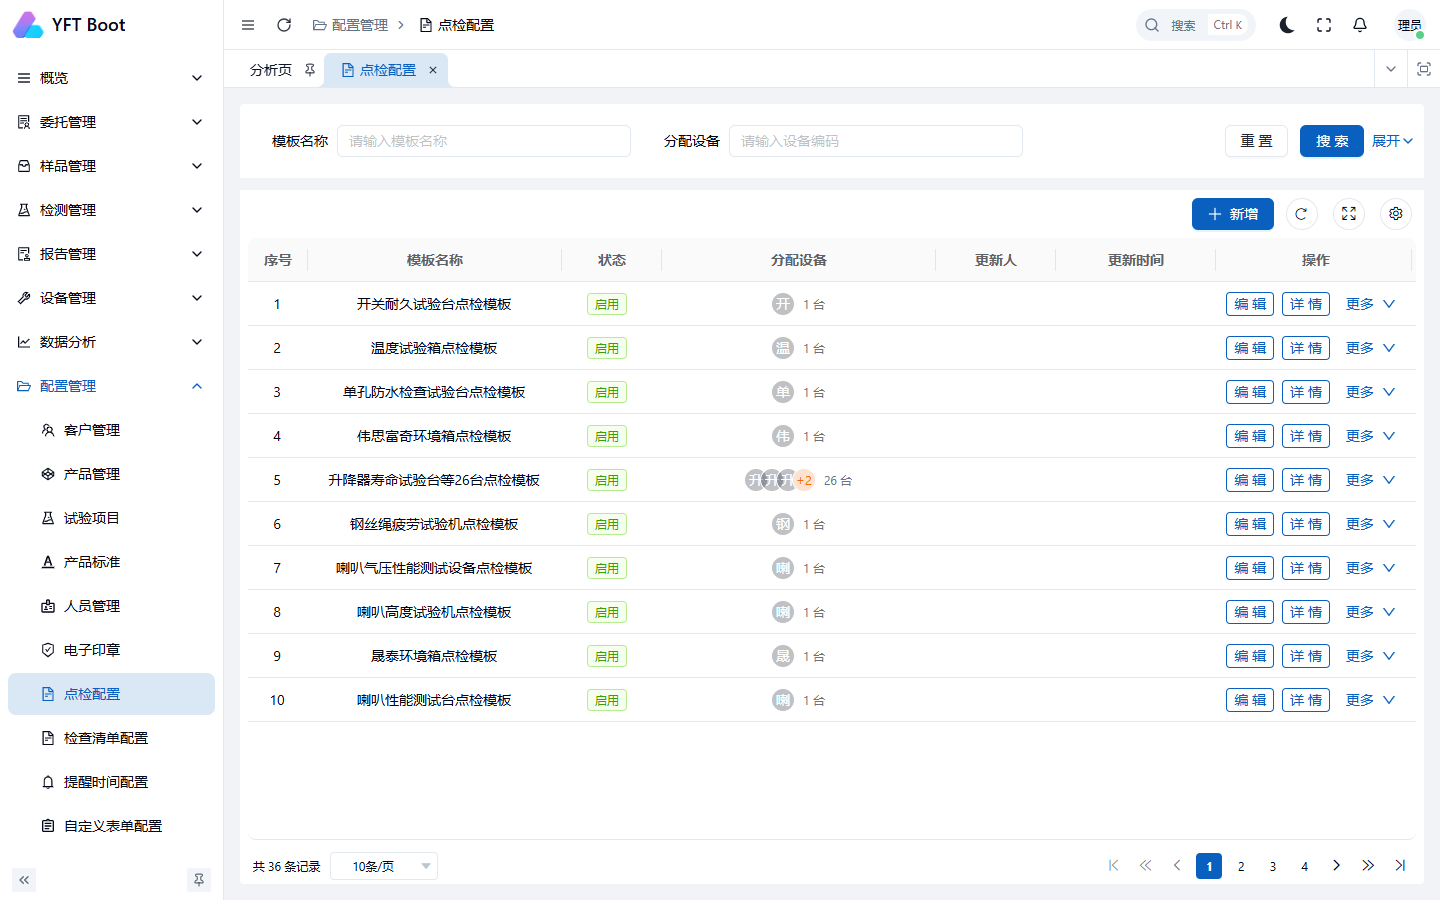Reload table with circular refresh icon

[1301, 214]
